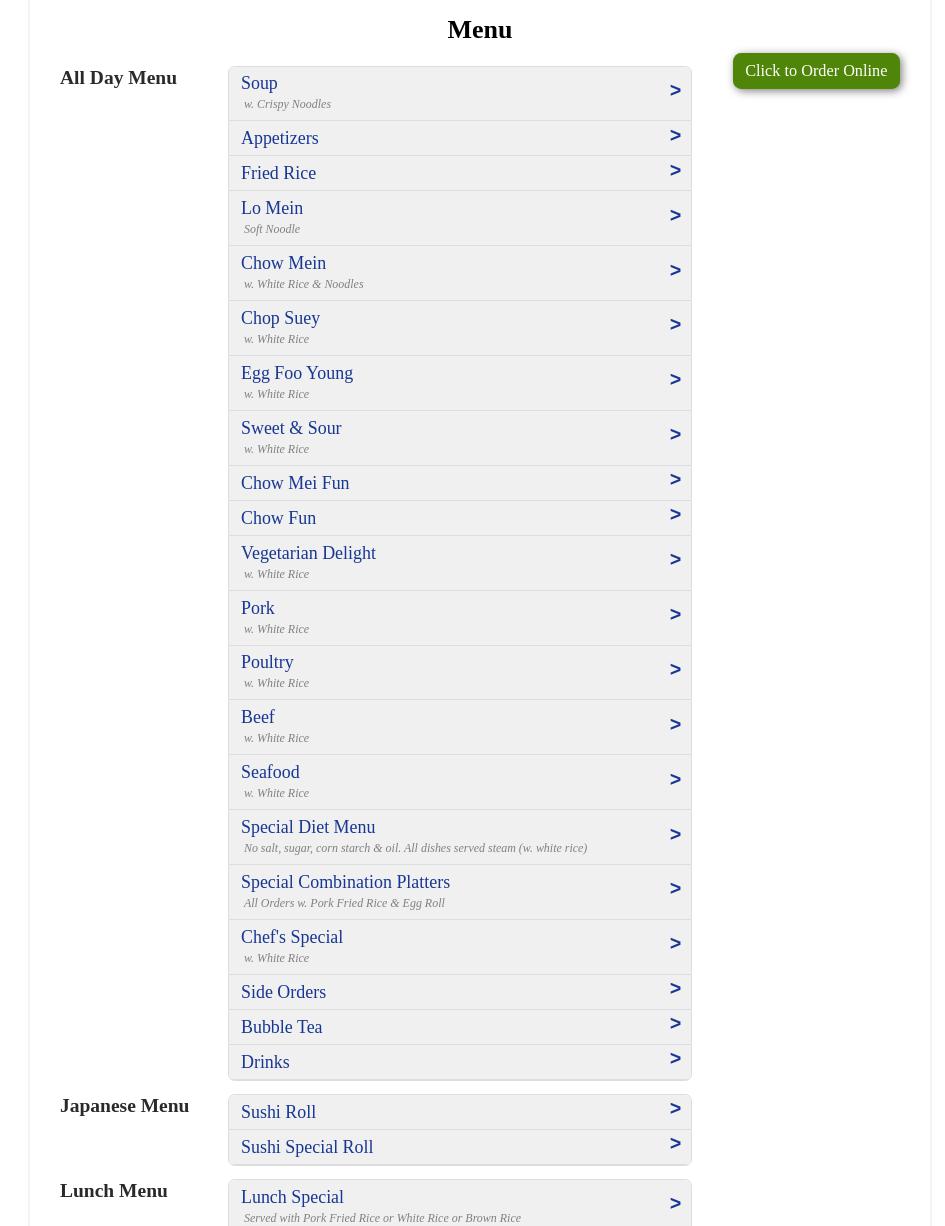
Task: Expand the Sushi Roll chevron
Action: click(675, 1109)
